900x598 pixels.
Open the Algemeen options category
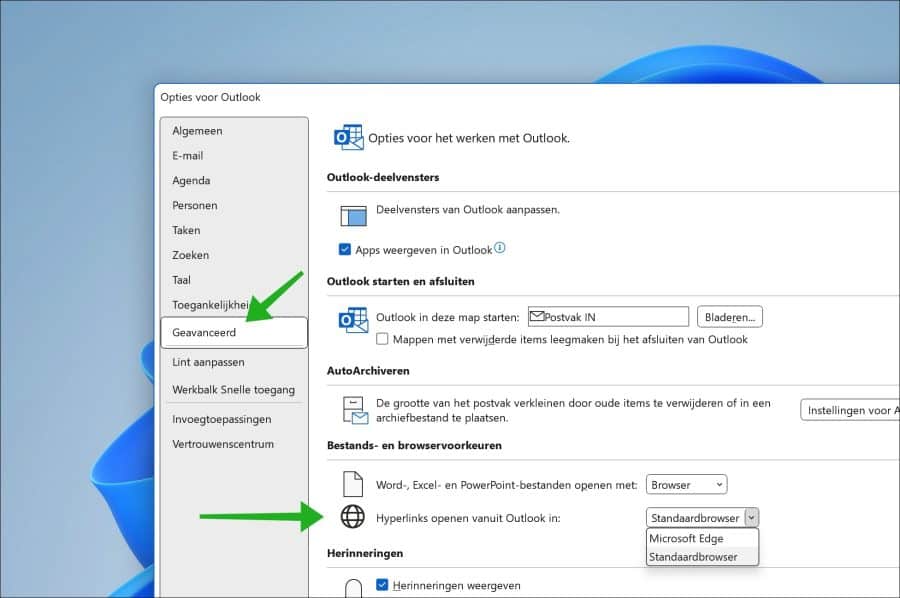pos(197,131)
